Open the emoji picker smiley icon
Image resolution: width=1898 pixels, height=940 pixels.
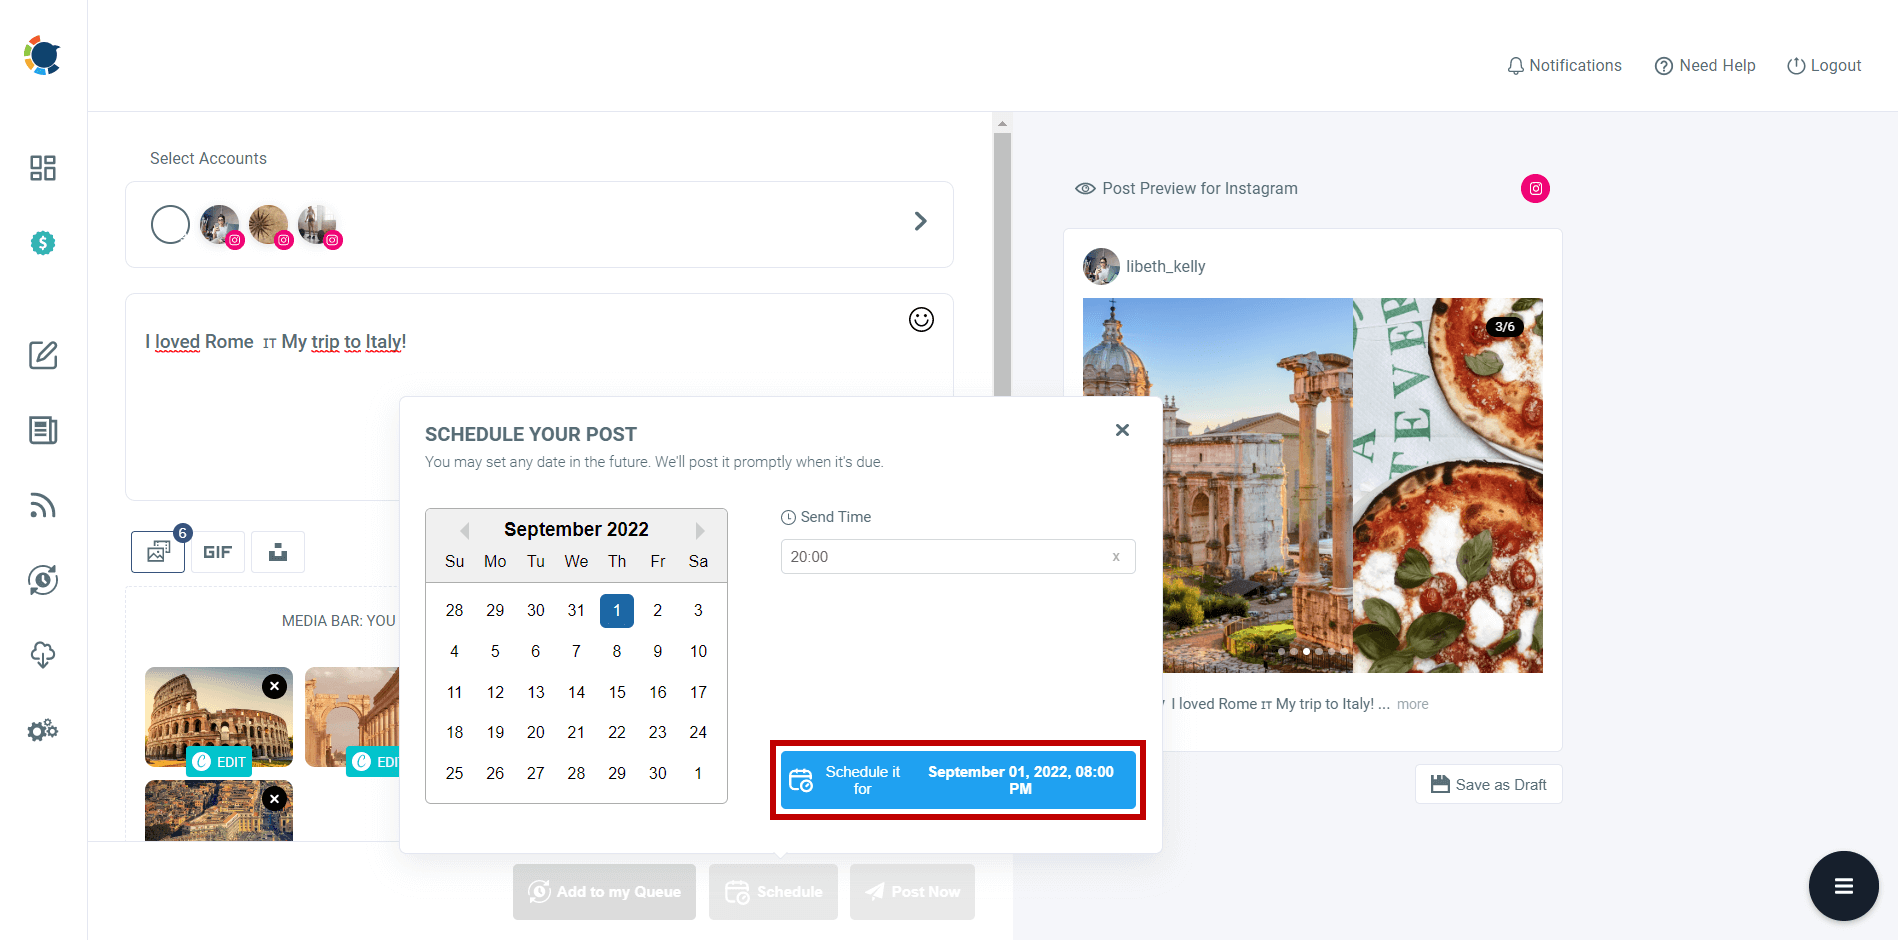point(921,319)
